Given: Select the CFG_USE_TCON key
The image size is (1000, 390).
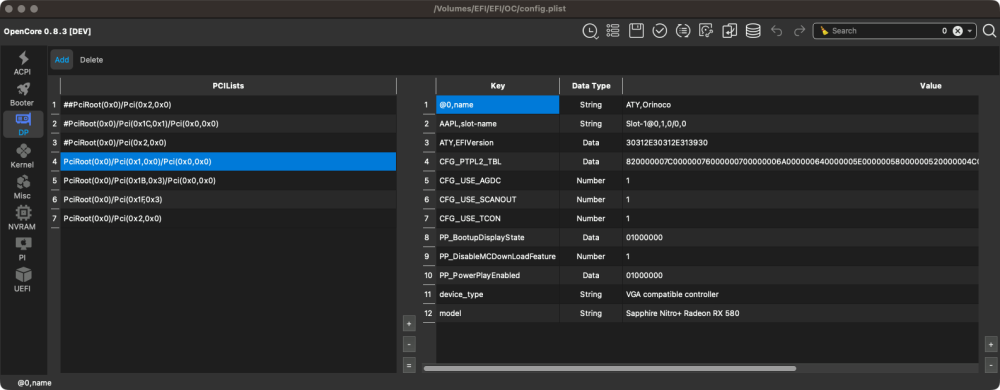Looking at the screenshot, I should (x=497, y=219).
